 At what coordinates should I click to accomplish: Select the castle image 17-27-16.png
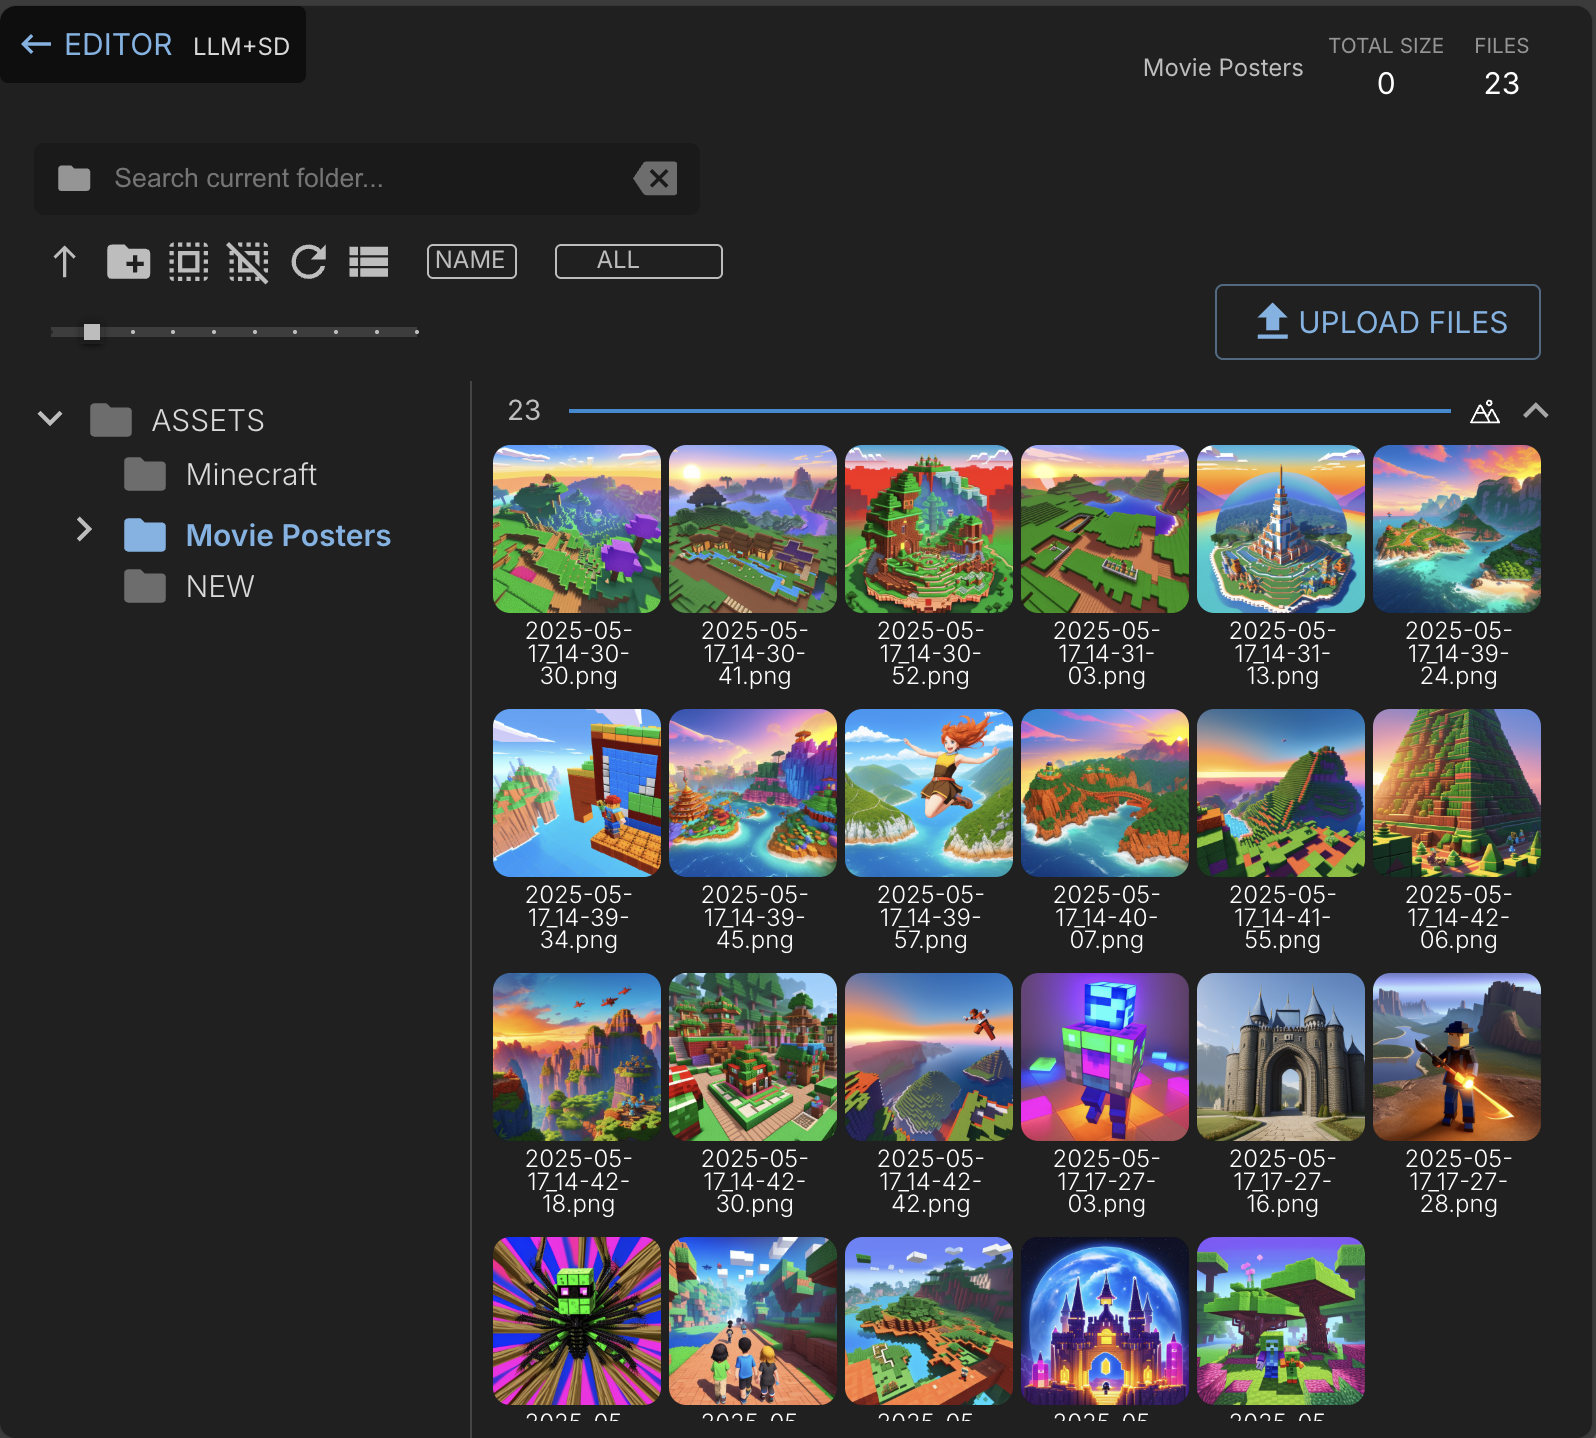click(x=1281, y=1057)
